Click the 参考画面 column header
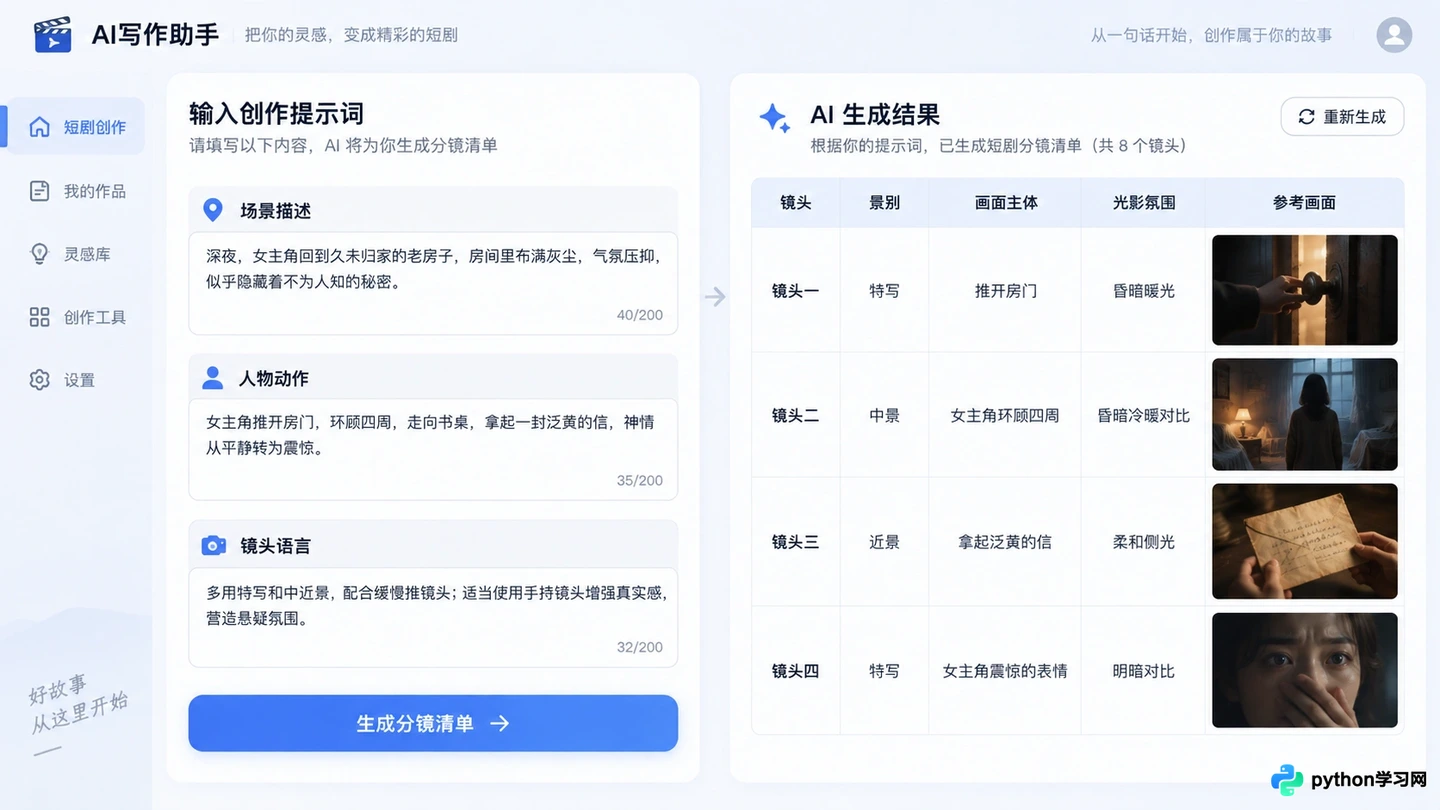Image resolution: width=1440 pixels, height=810 pixels. 1304,202
